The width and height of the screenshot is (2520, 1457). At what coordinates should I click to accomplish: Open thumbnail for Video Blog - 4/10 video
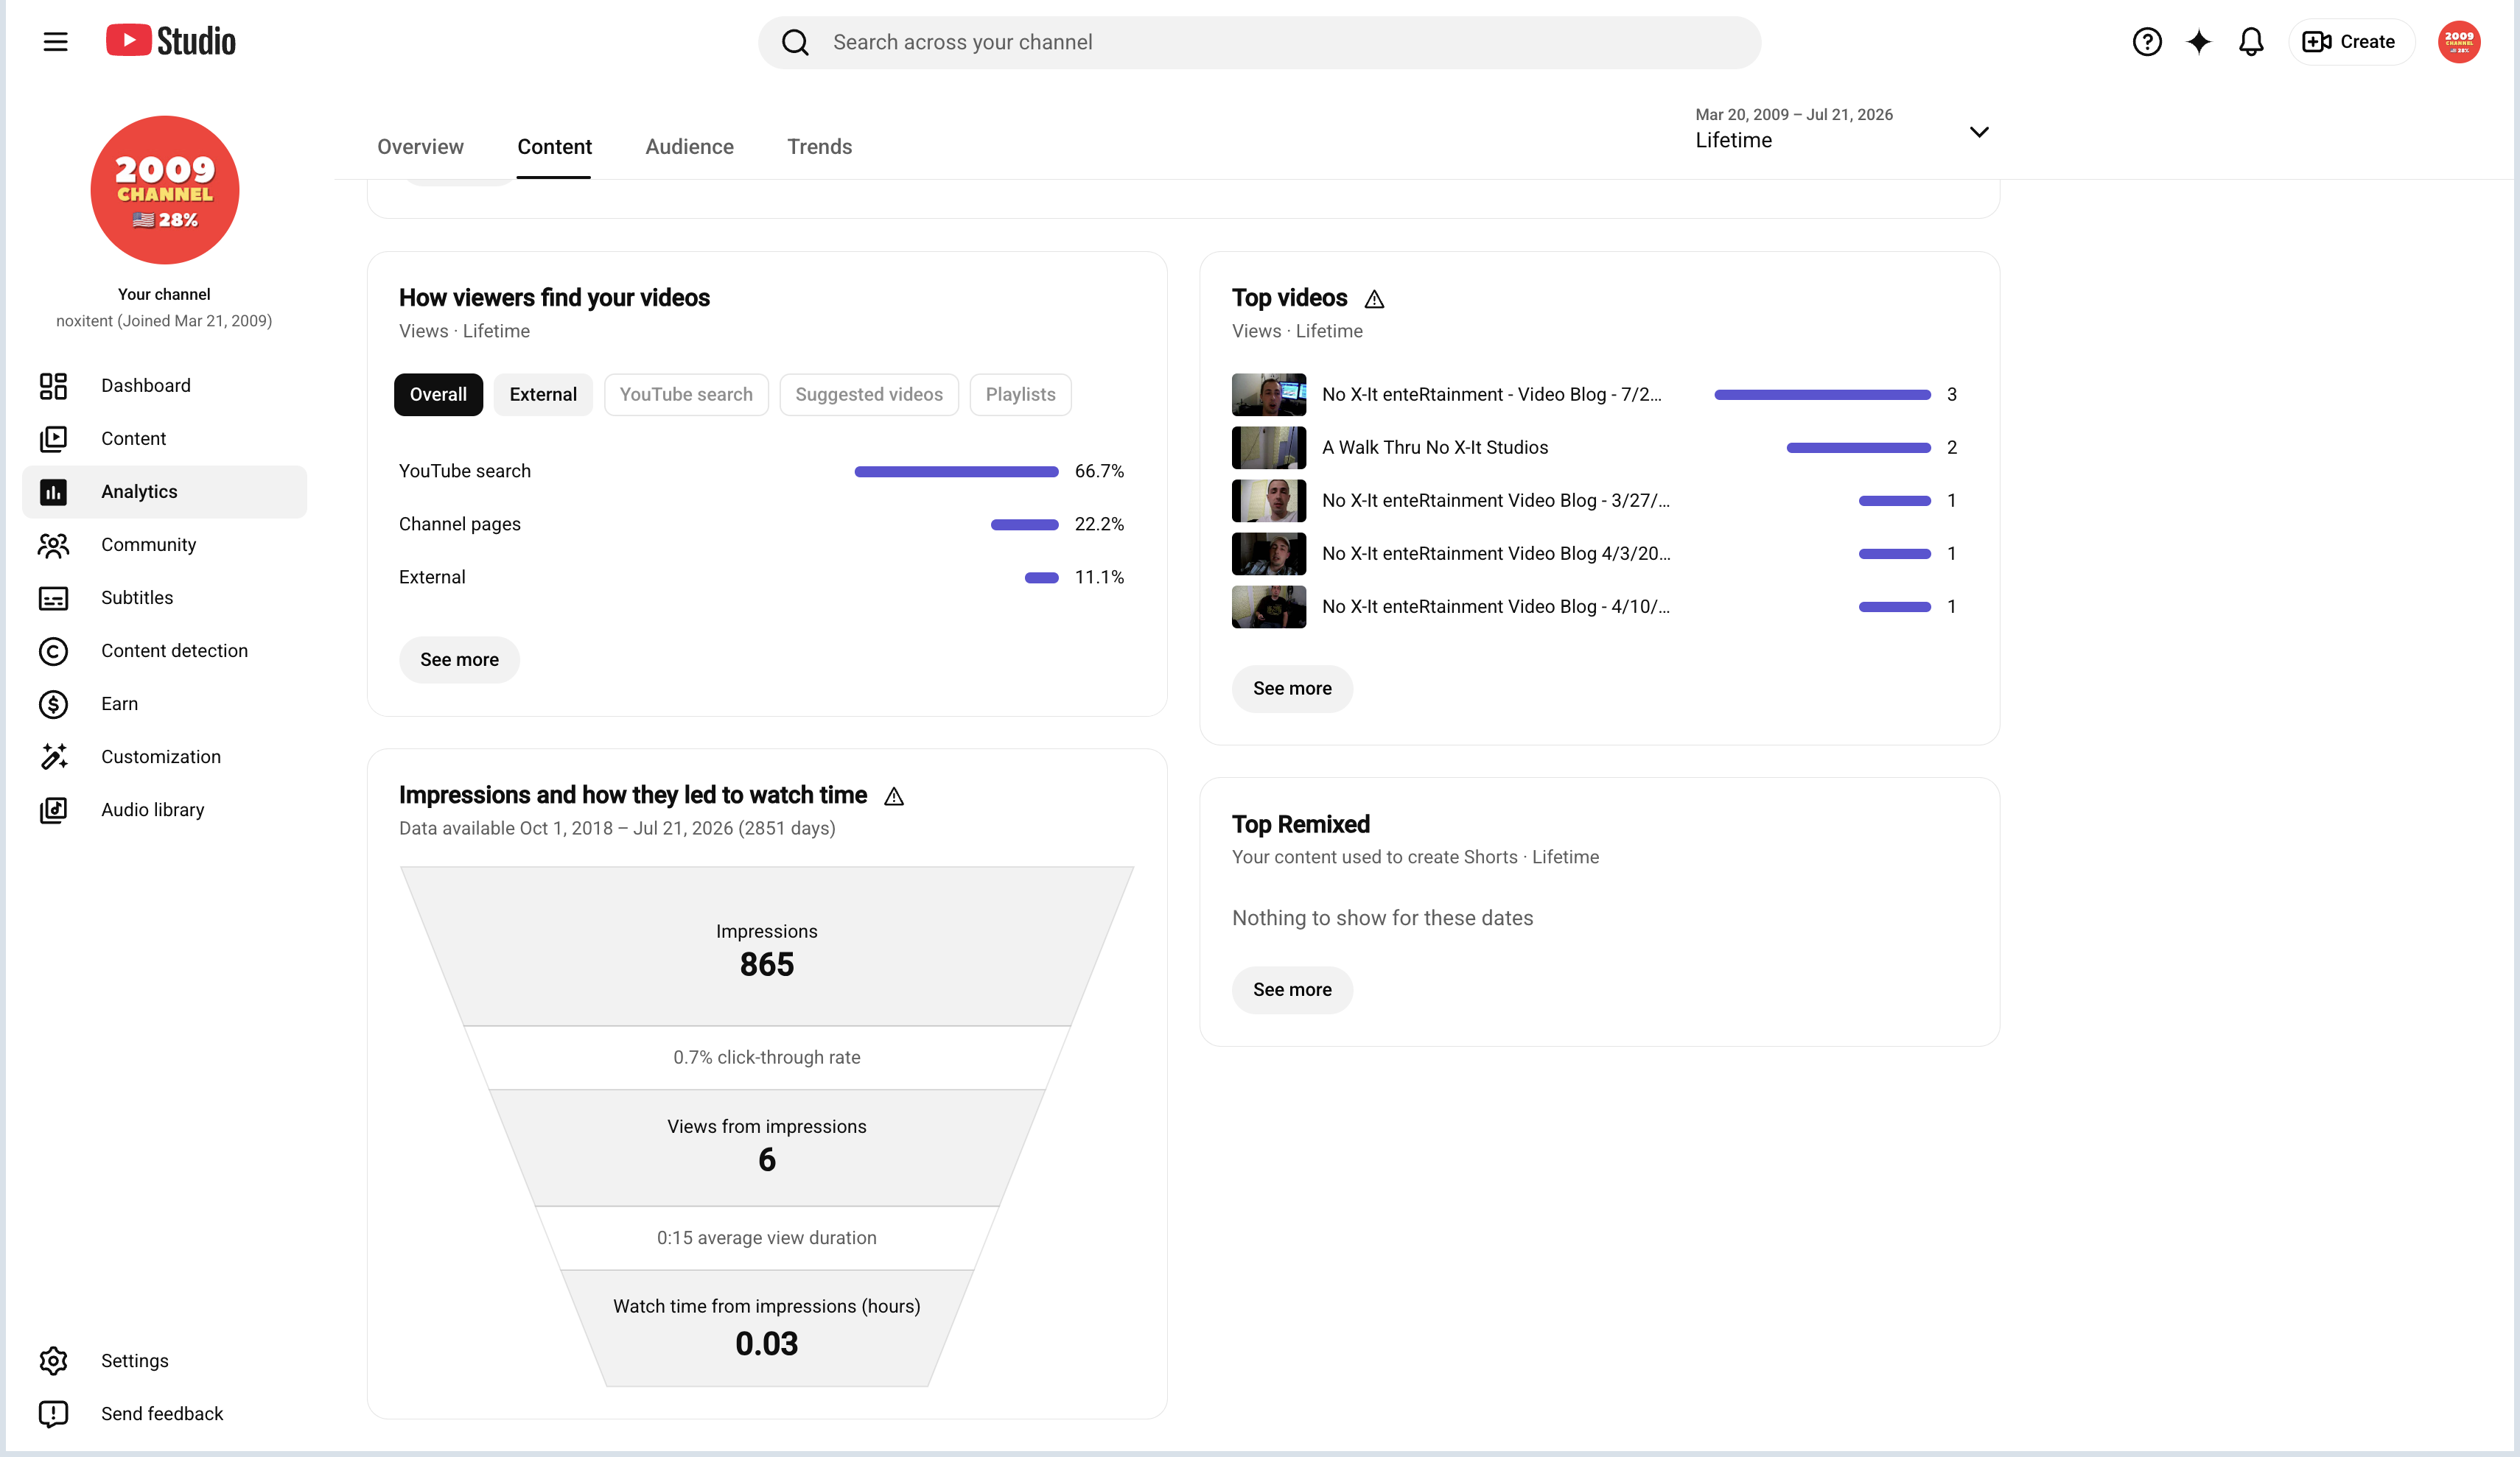click(1268, 607)
